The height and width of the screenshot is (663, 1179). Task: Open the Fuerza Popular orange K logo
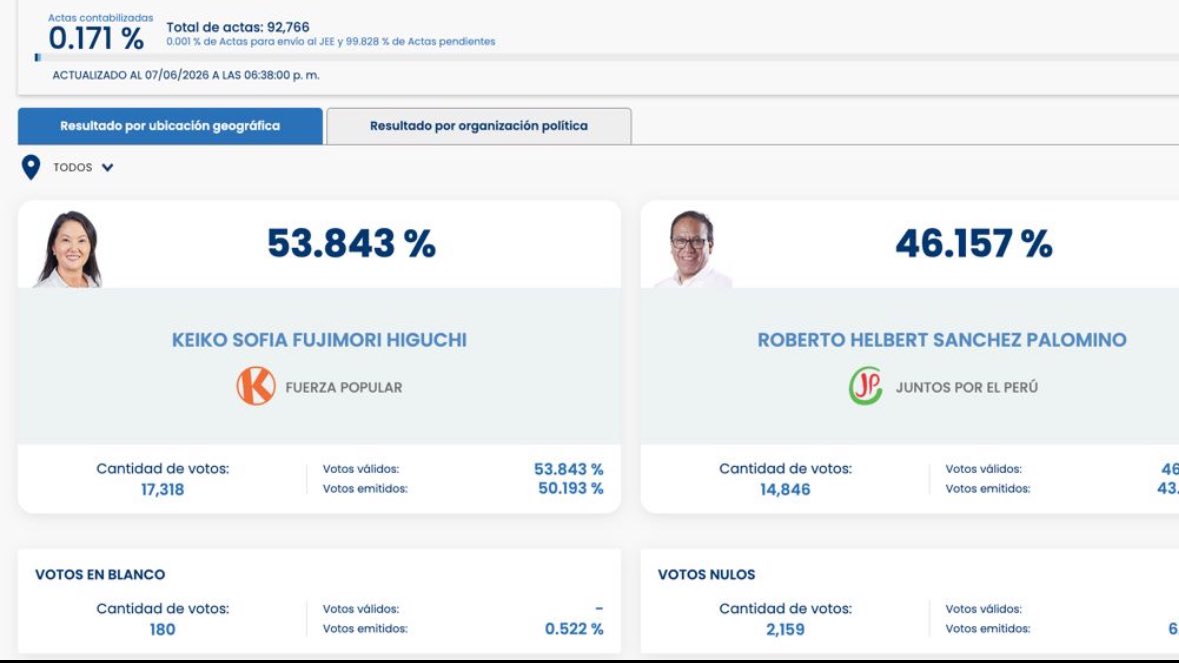coord(256,386)
